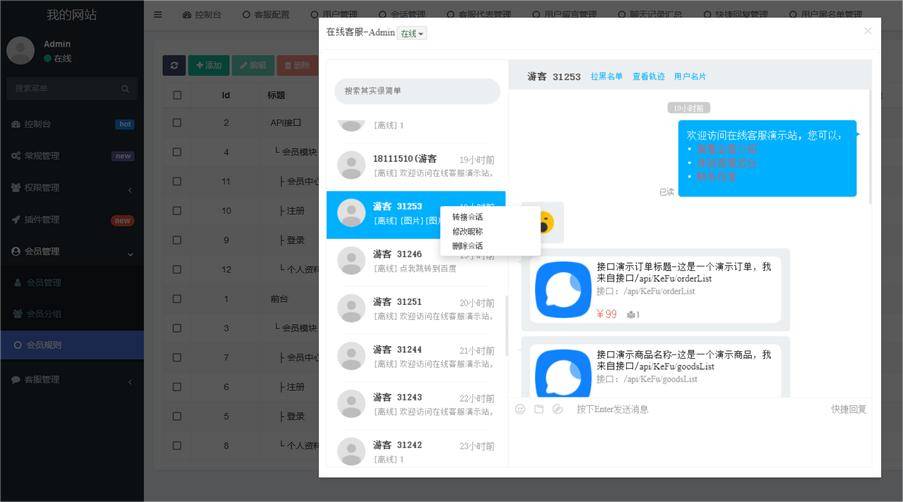Image resolution: width=903 pixels, height=502 pixels.
Task: Close the 在线客服 chat dialog
Action: click(867, 31)
